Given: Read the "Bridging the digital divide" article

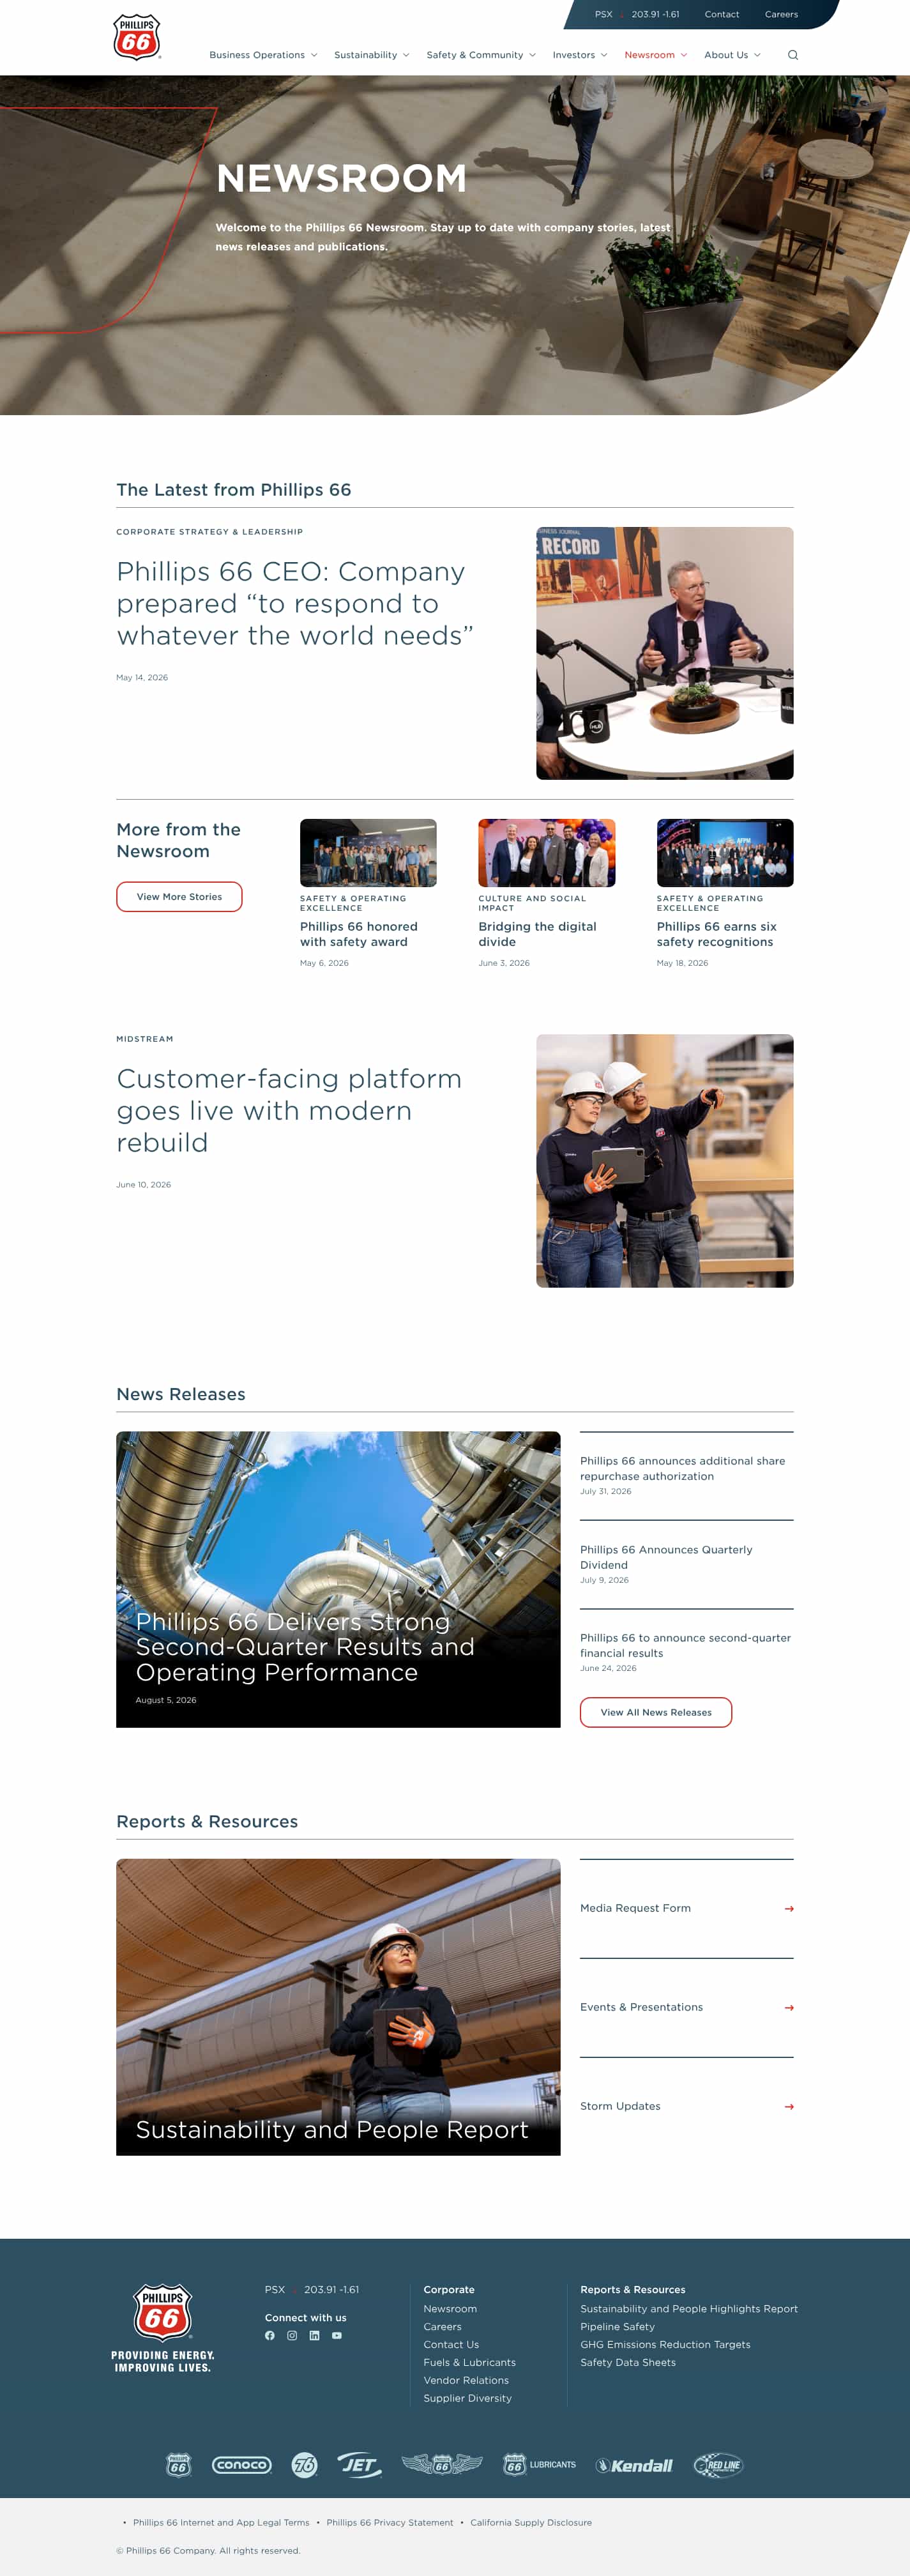Looking at the screenshot, I should pos(537,934).
